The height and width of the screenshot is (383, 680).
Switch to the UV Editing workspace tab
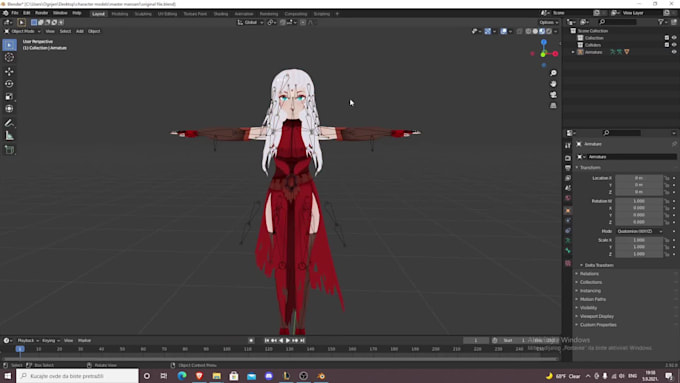pos(167,14)
